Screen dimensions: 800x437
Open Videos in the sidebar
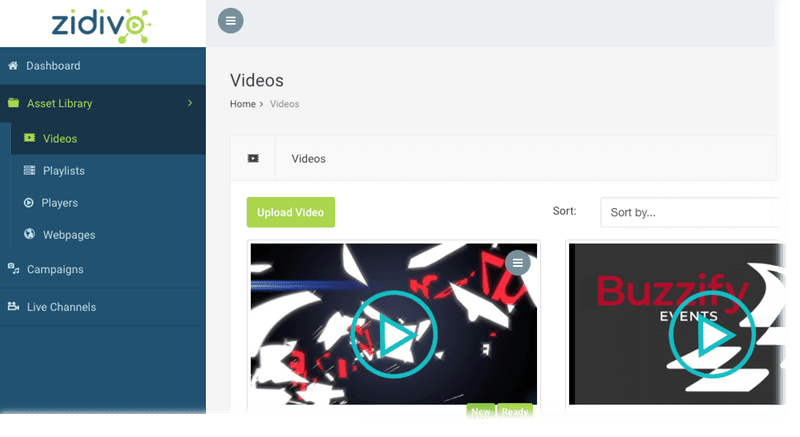point(59,139)
